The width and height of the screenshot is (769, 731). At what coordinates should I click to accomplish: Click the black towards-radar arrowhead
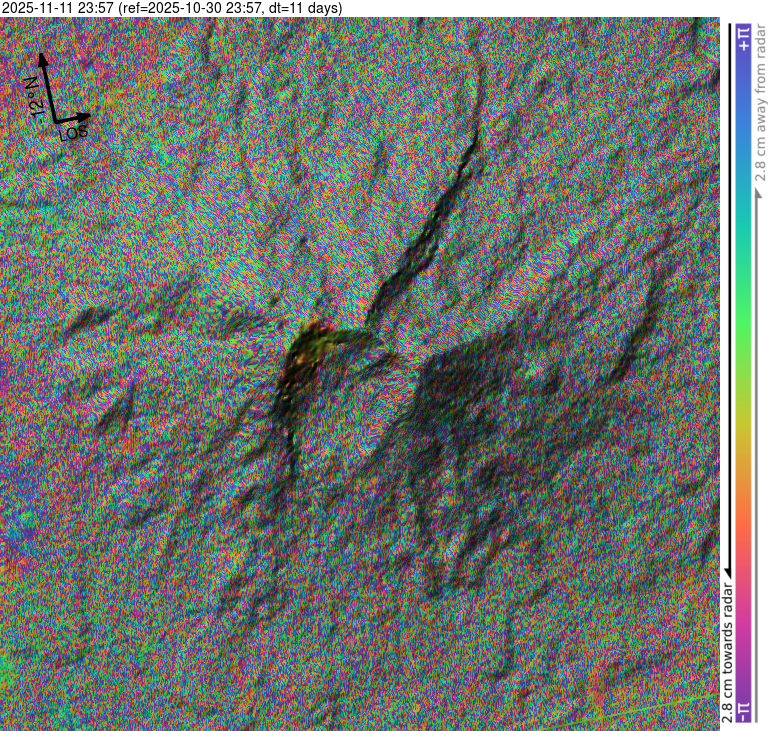(x=727, y=570)
